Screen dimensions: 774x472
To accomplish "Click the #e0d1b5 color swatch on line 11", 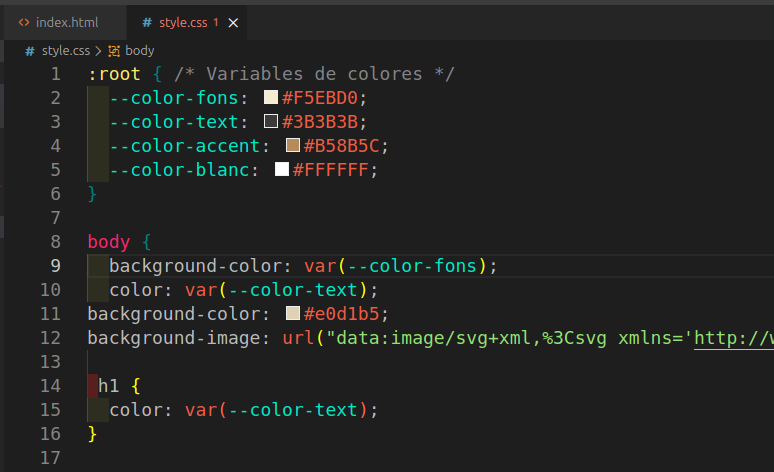I will click(x=293, y=314).
